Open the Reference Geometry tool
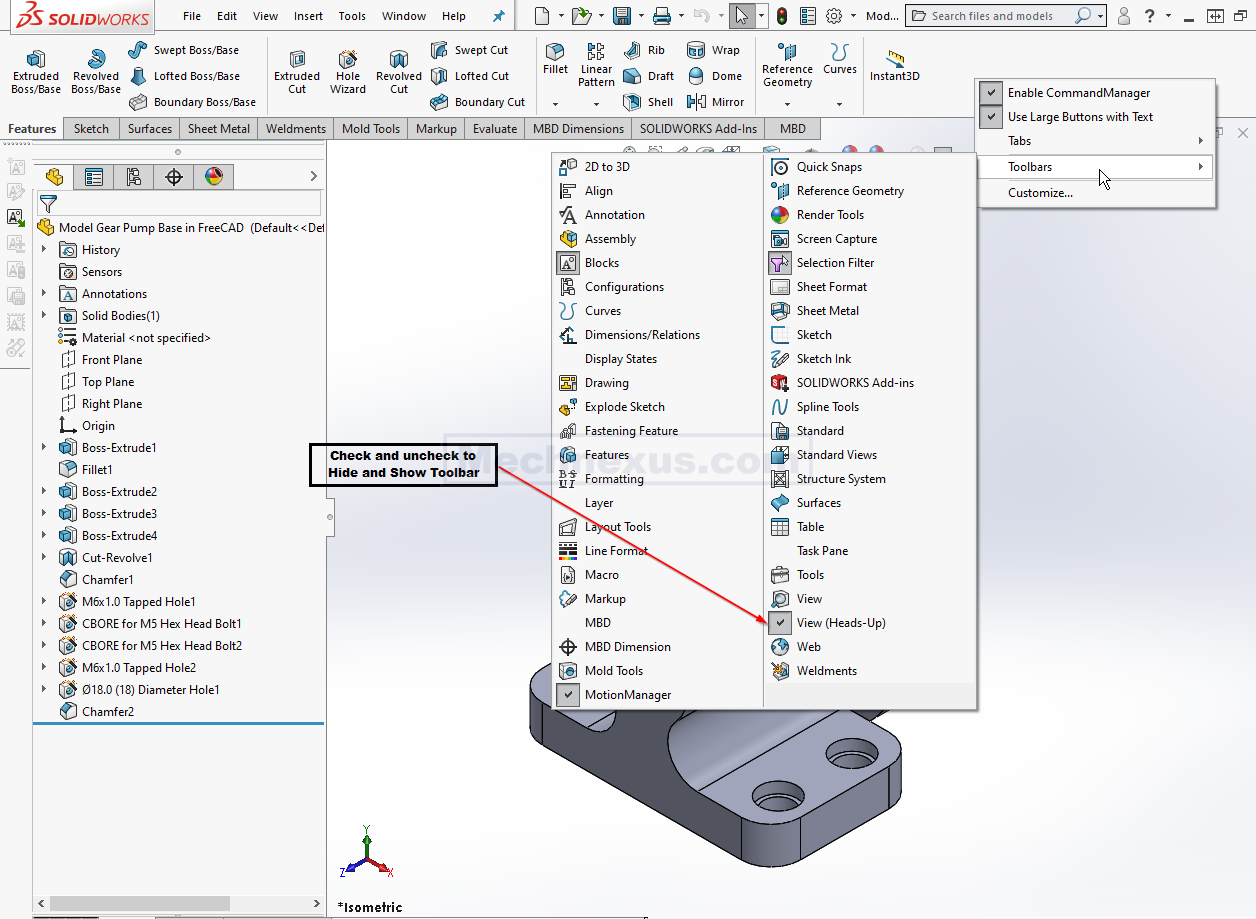1256x919 pixels. 787,53
